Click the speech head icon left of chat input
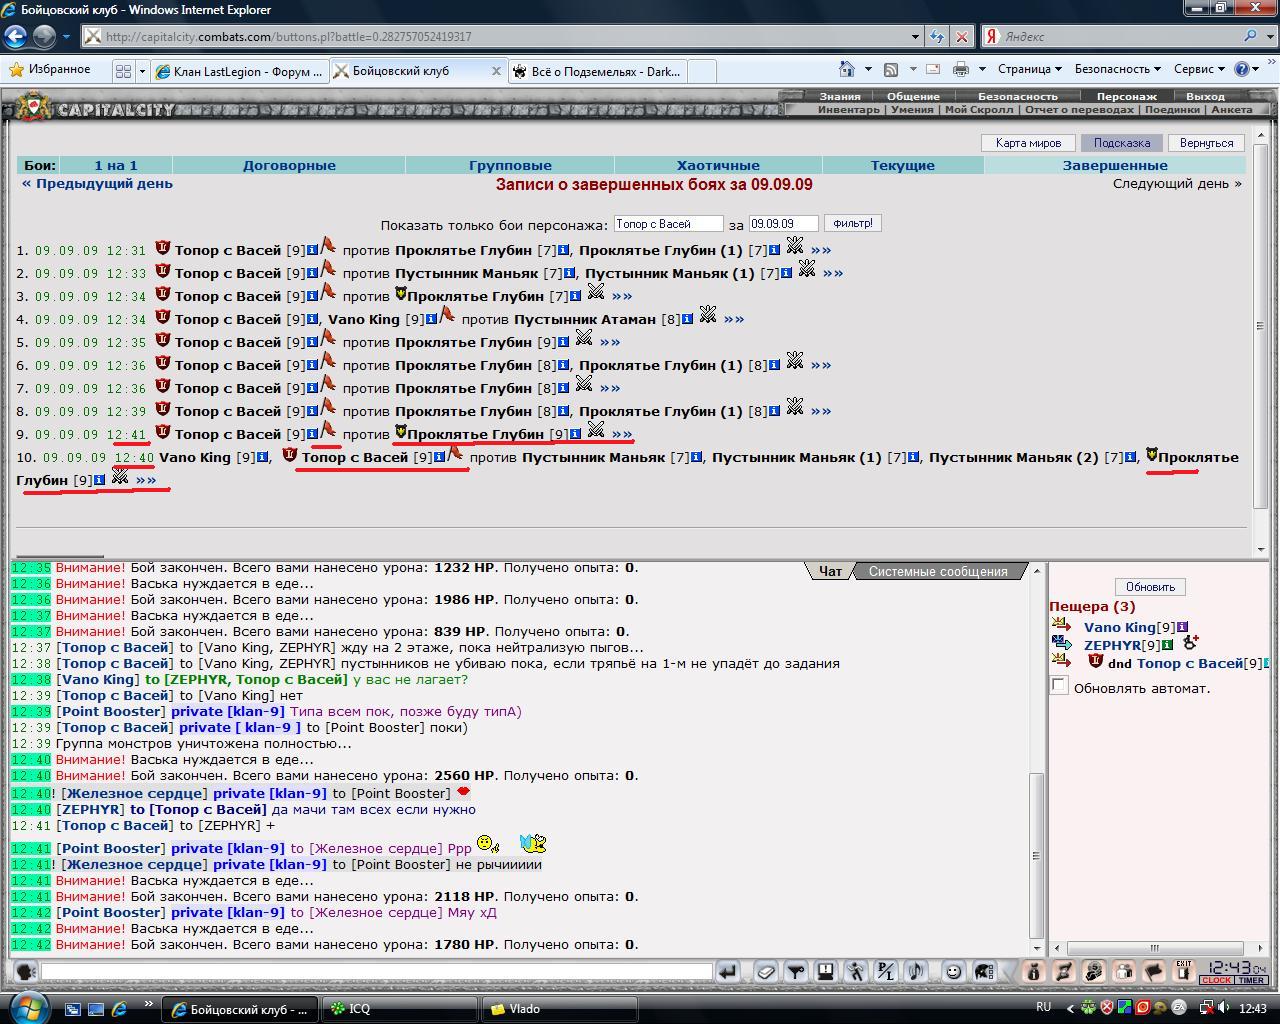 click(26, 971)
